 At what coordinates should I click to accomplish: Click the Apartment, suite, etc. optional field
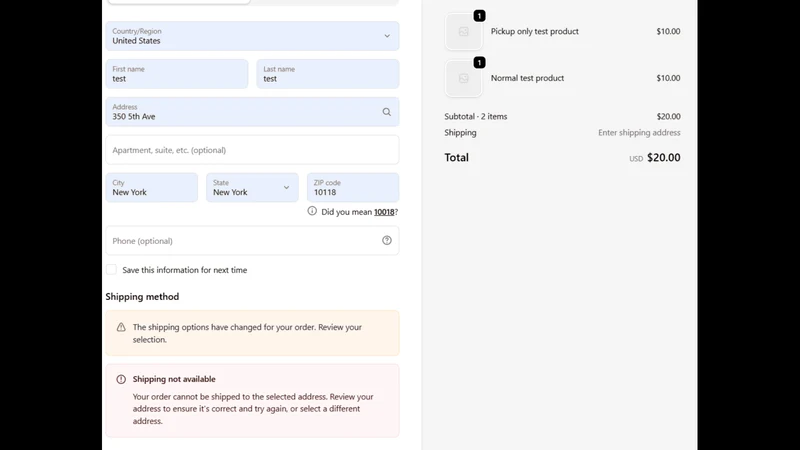(252, 149)
